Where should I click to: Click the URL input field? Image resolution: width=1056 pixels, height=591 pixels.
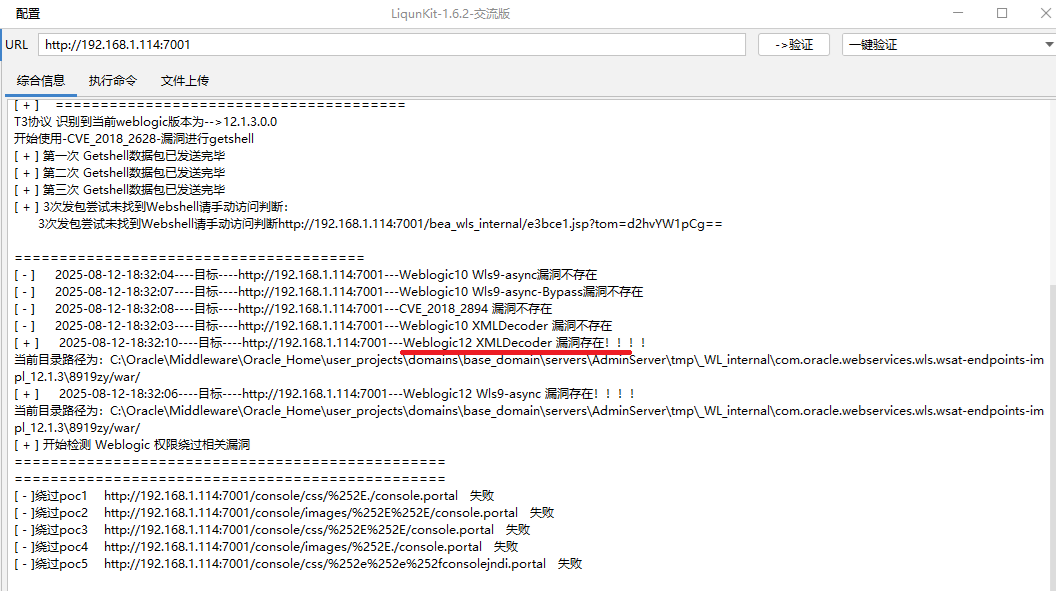coord(392,44)
